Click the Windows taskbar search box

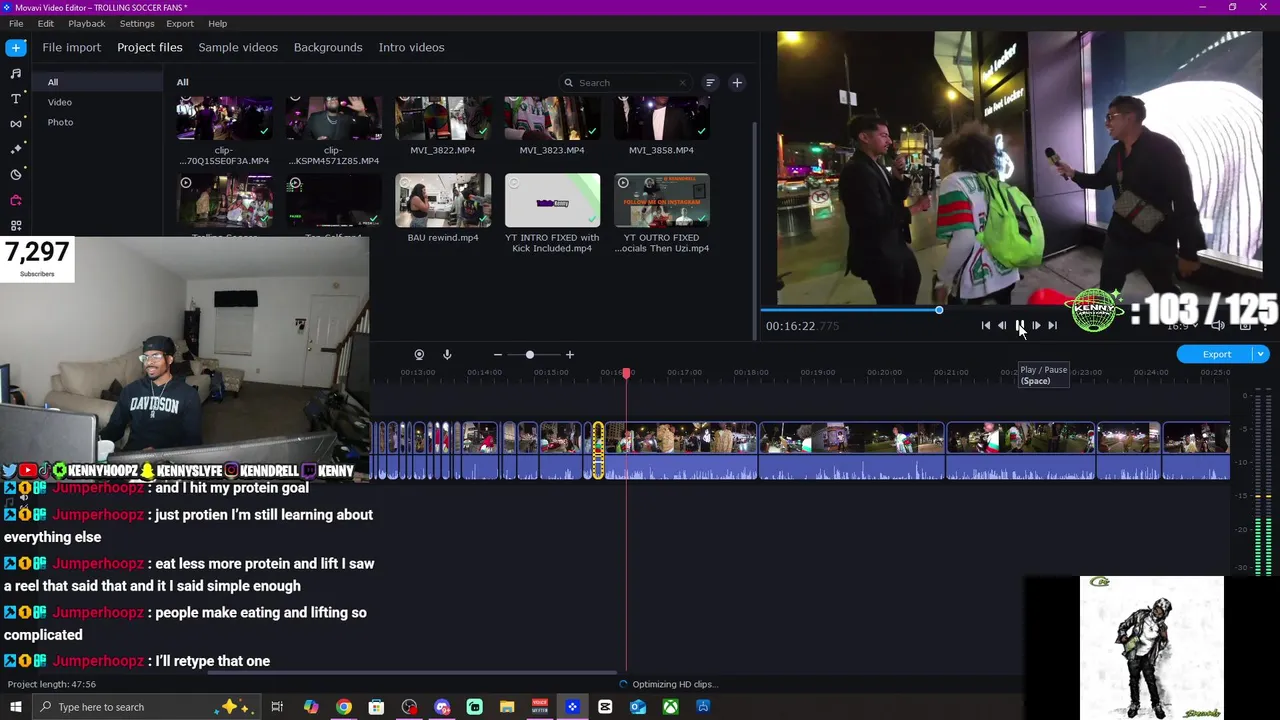146,707
